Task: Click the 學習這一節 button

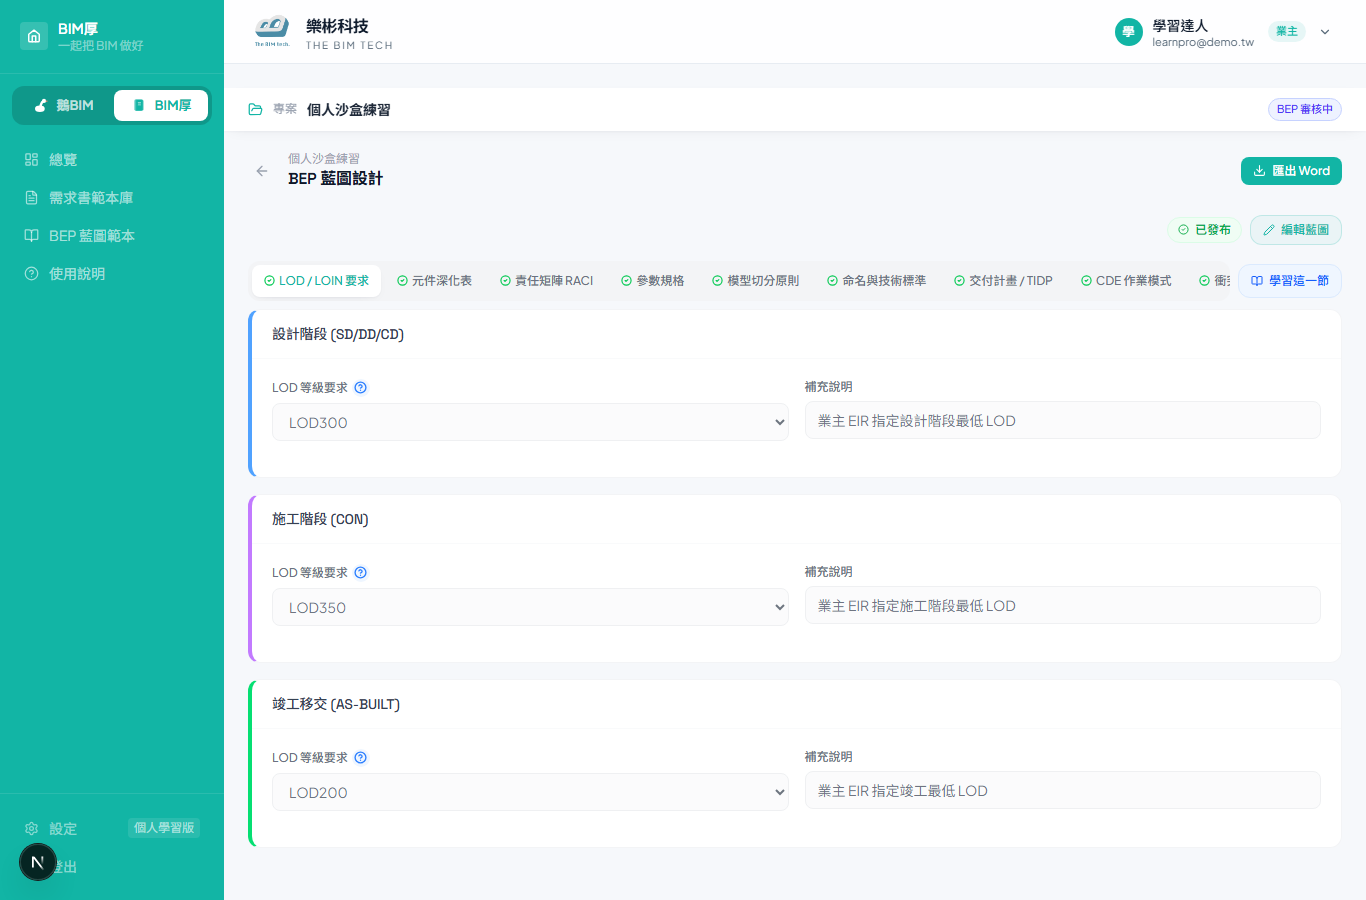Action: tap(1290, 281)
